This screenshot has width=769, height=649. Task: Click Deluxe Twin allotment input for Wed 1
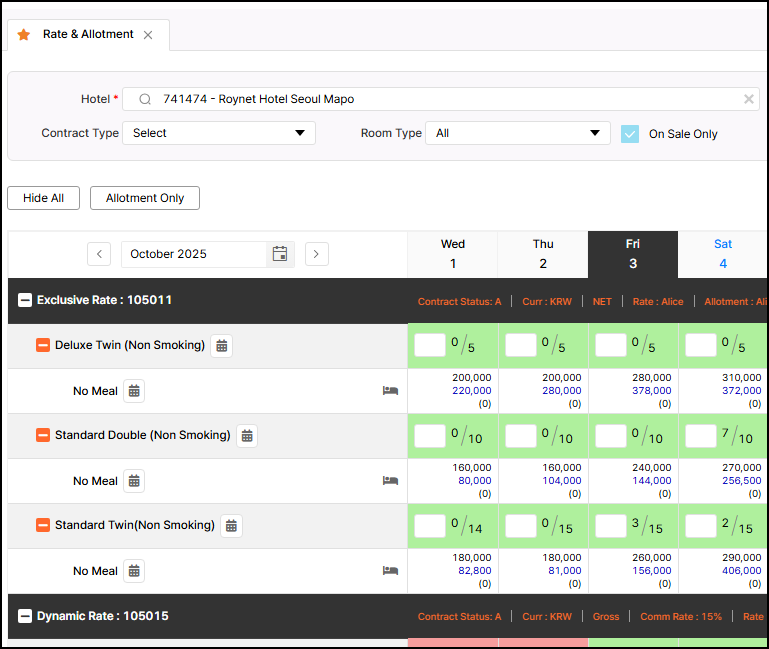[x=430, y=346]
